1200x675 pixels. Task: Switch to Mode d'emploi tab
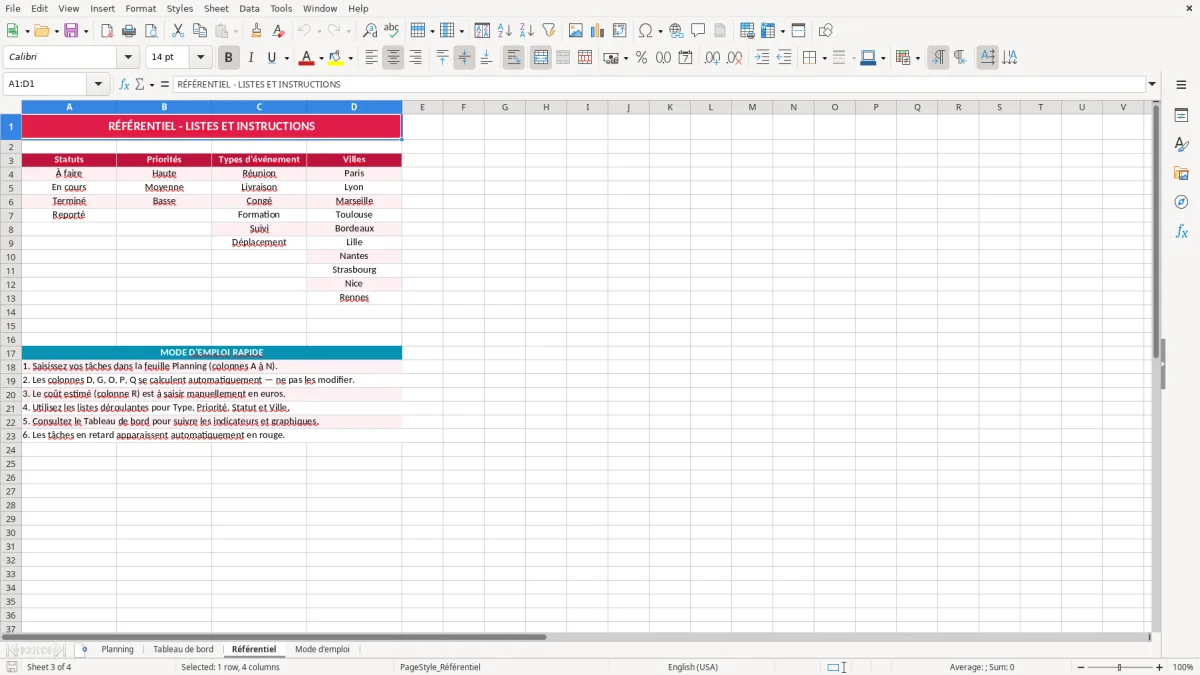(x=322, y=649)
